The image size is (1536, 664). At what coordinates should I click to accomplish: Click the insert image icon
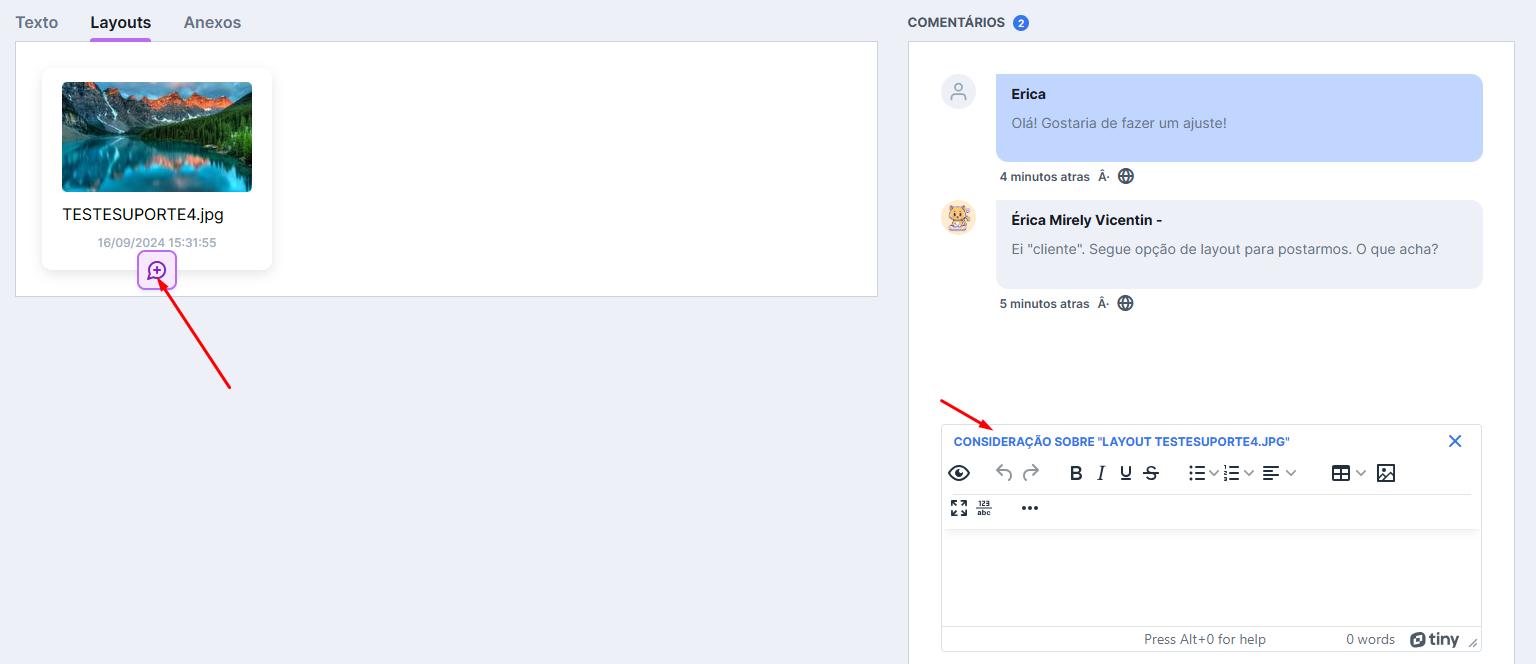pos(1385,473)
